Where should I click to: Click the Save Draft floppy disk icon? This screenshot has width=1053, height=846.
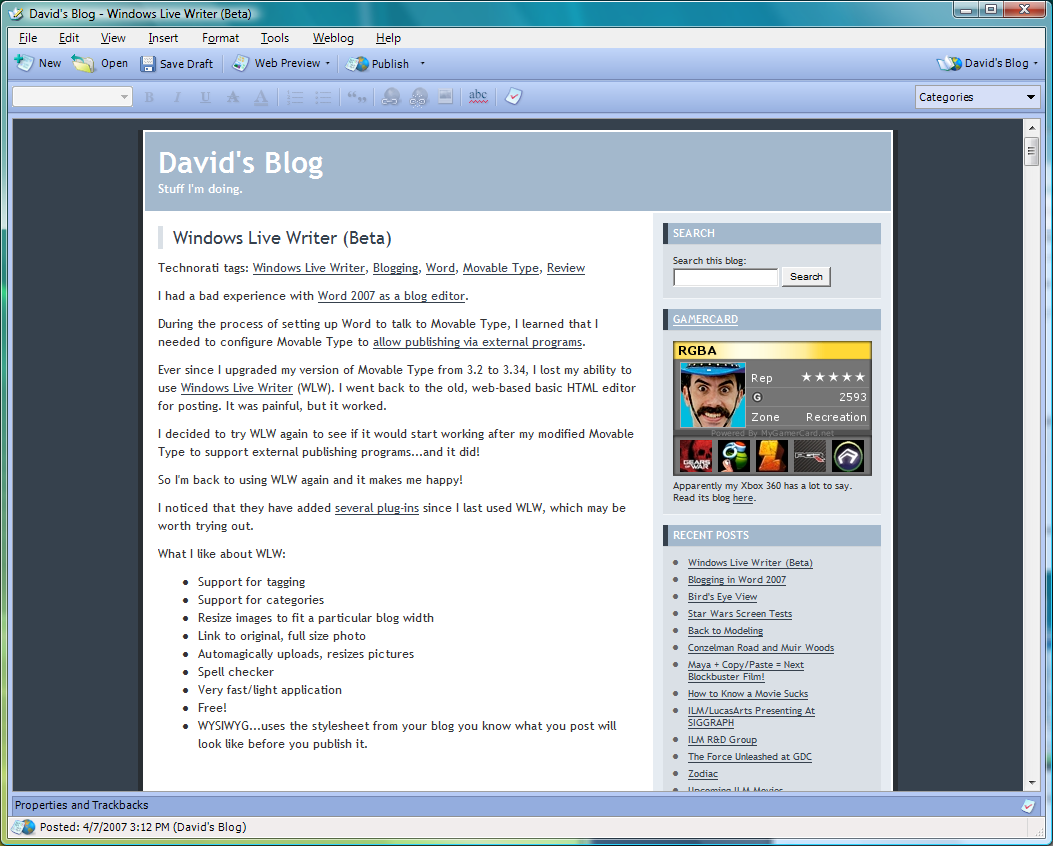coord(148,64)
